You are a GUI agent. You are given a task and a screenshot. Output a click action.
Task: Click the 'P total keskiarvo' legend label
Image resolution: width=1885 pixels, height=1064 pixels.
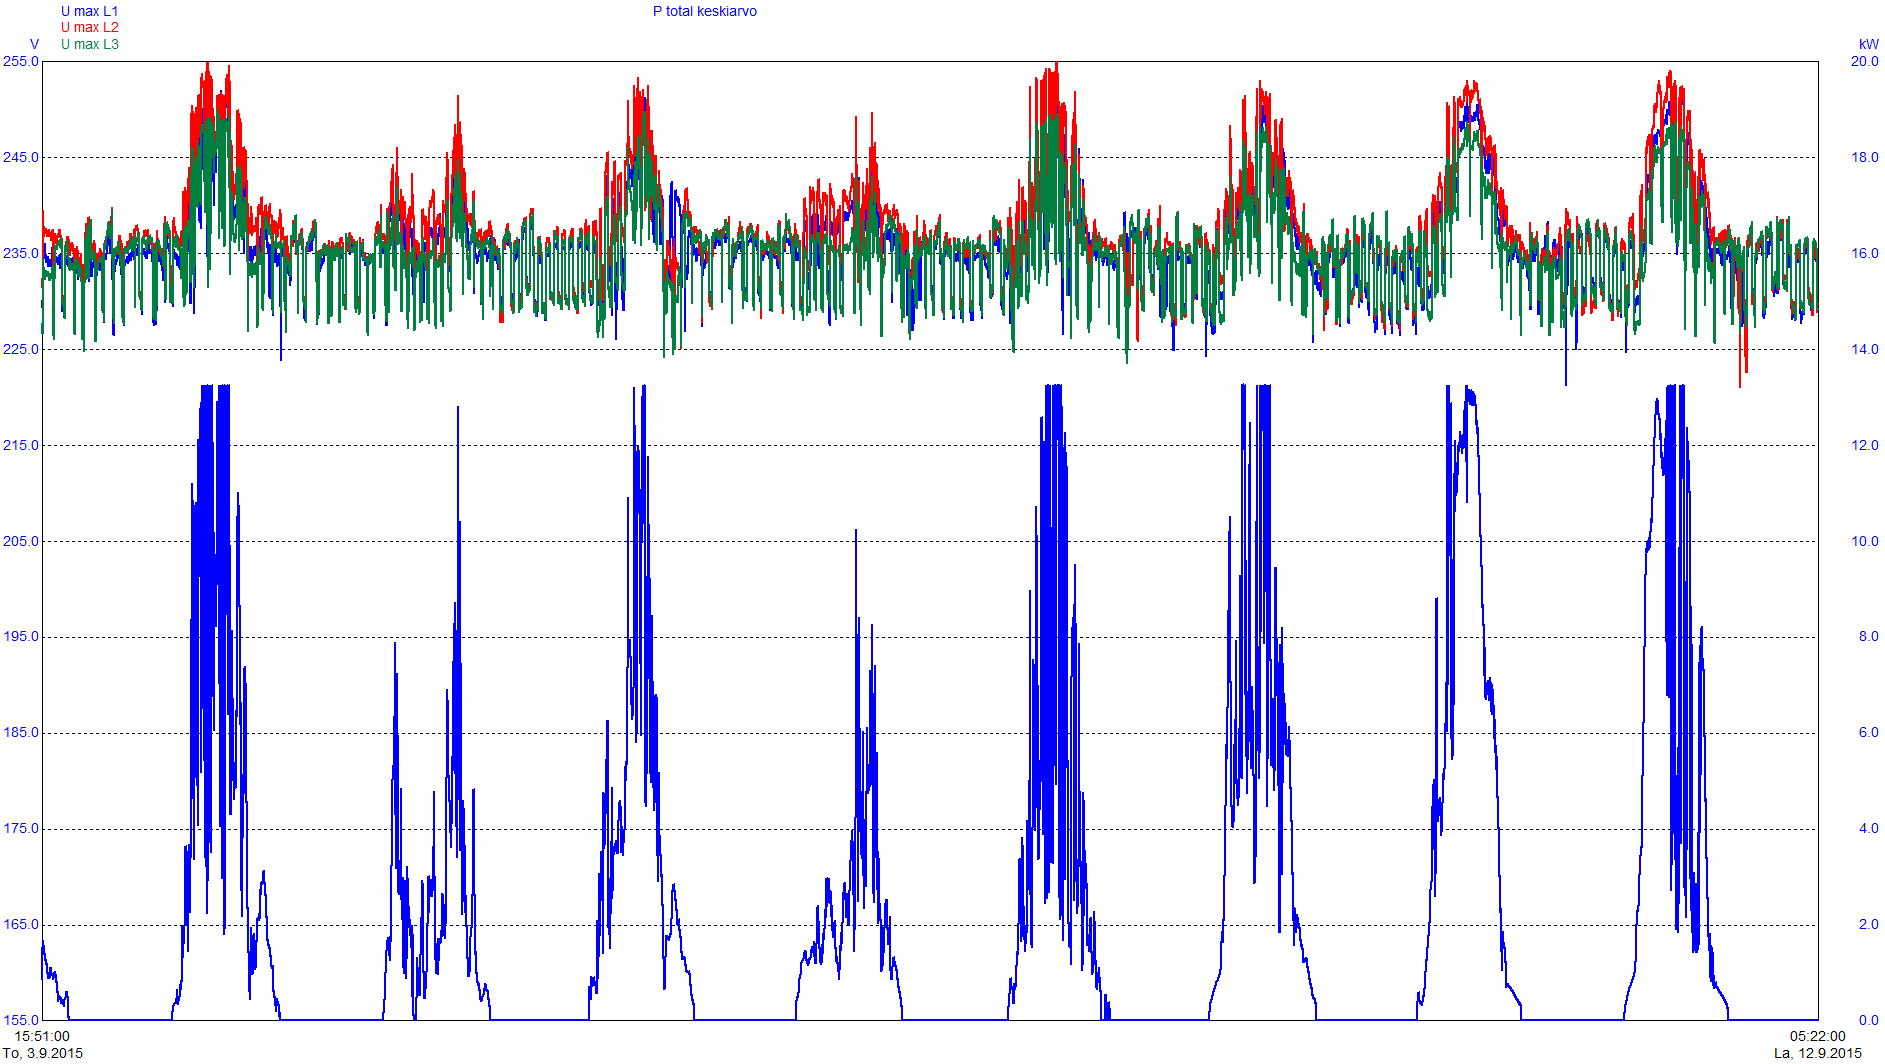[x=704, y=11]
